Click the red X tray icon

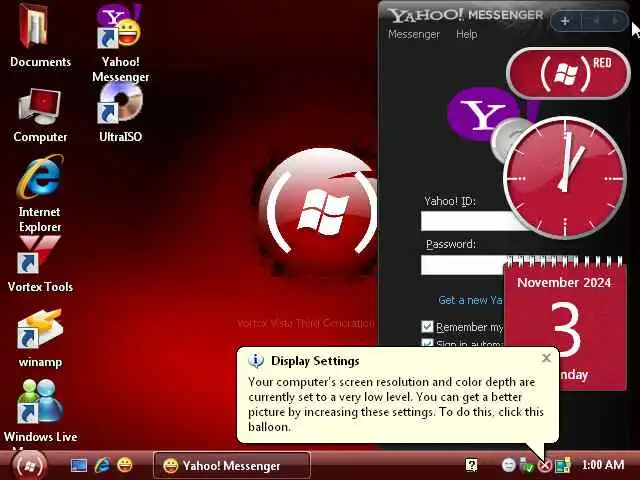tap(544, 465)
